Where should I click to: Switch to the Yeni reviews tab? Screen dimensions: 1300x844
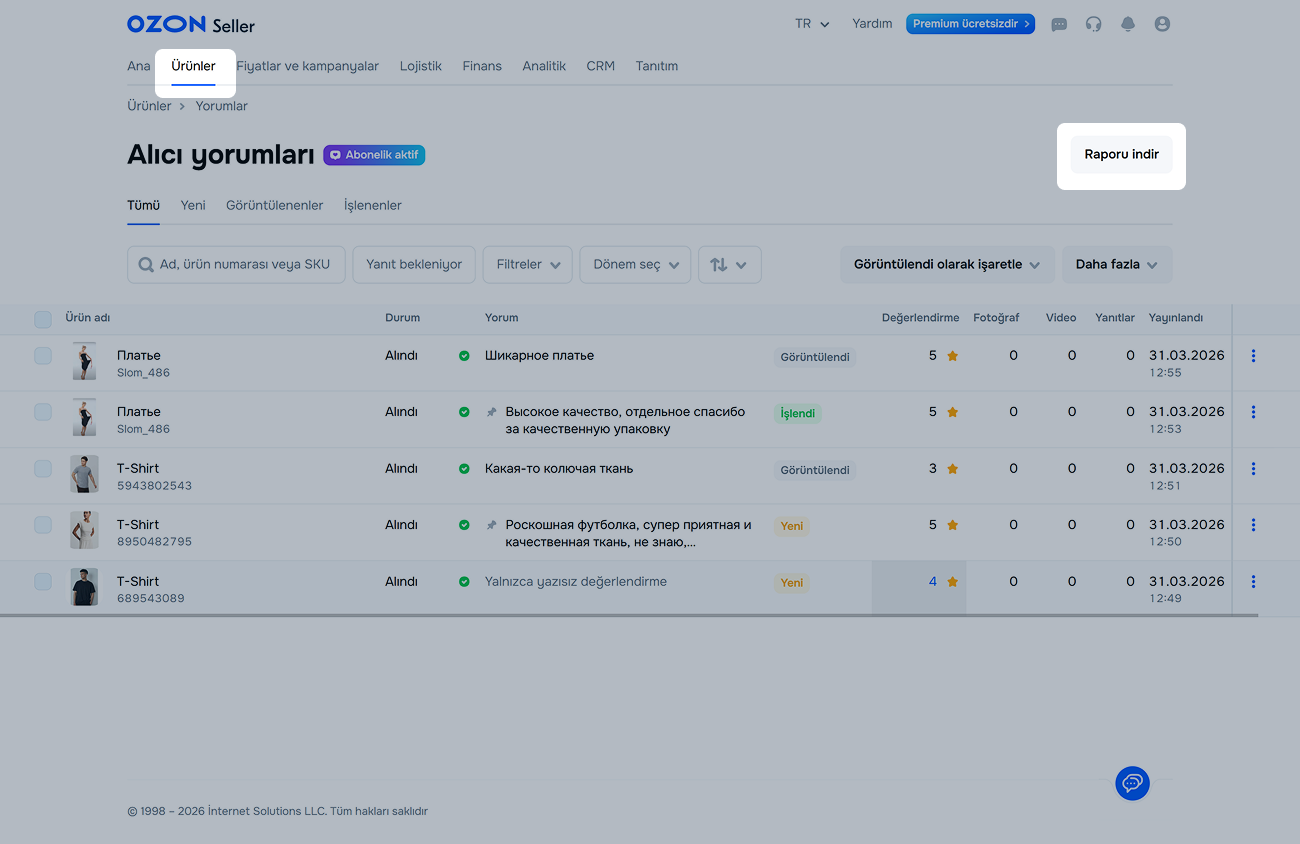[193, 205]
